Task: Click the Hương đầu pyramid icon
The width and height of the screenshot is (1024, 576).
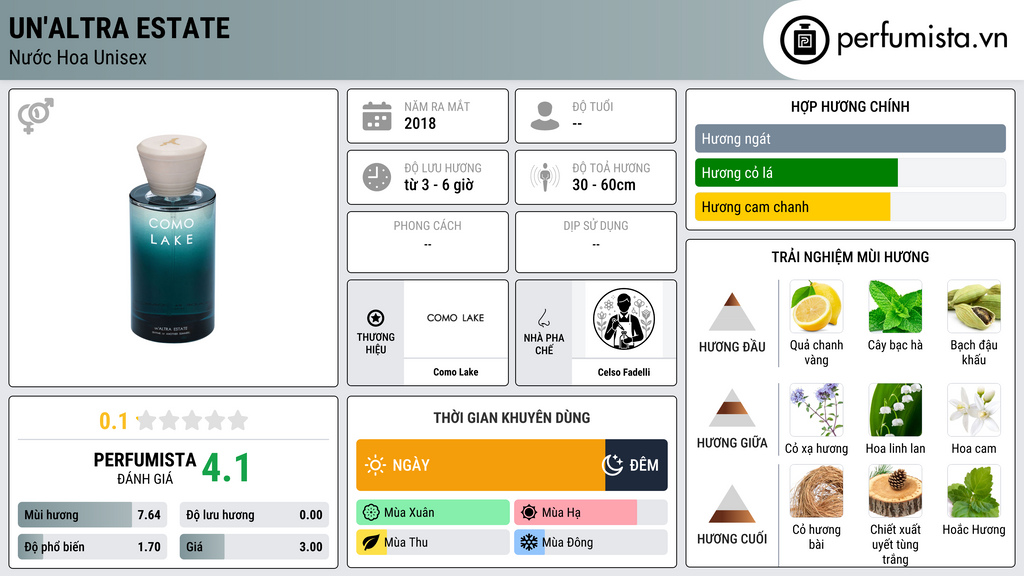Action: pos(732,312)
